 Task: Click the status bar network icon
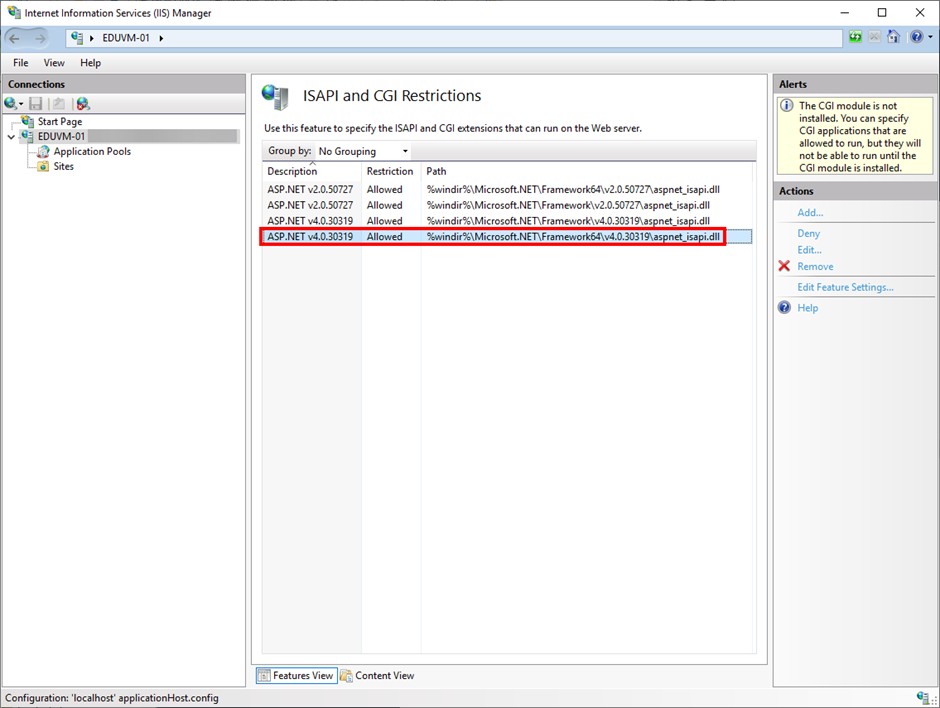pyautogui.click(x=923, y=697)
